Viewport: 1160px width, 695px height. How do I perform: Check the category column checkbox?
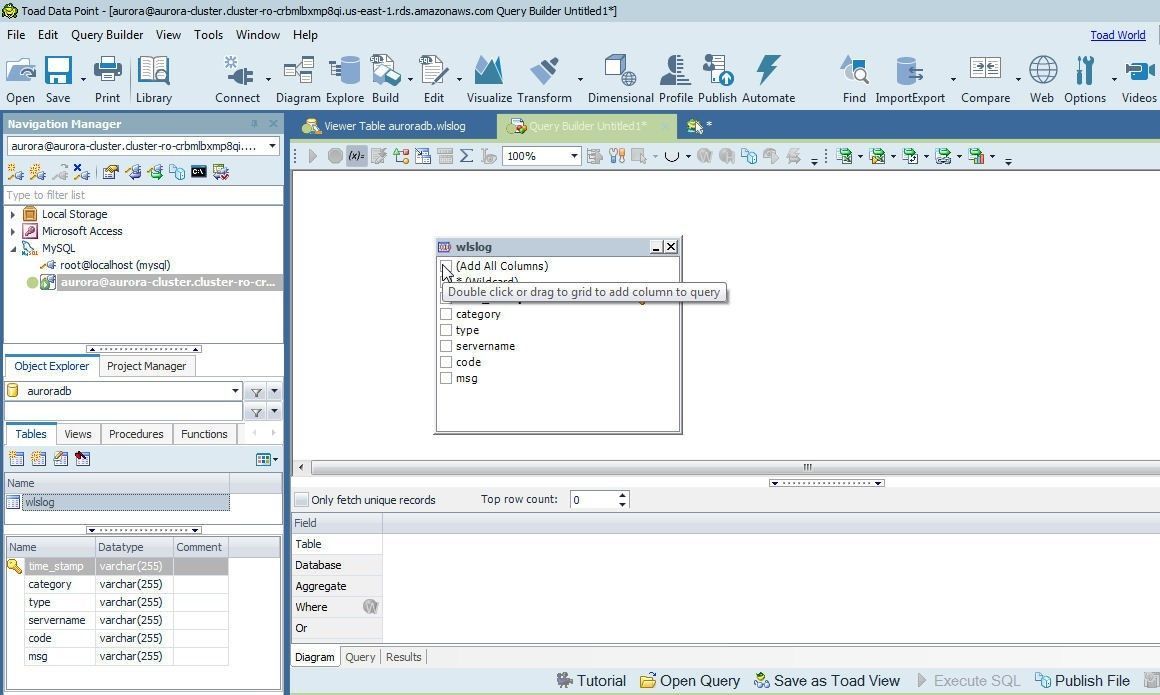pyautogui.click(x=446, y=314)
